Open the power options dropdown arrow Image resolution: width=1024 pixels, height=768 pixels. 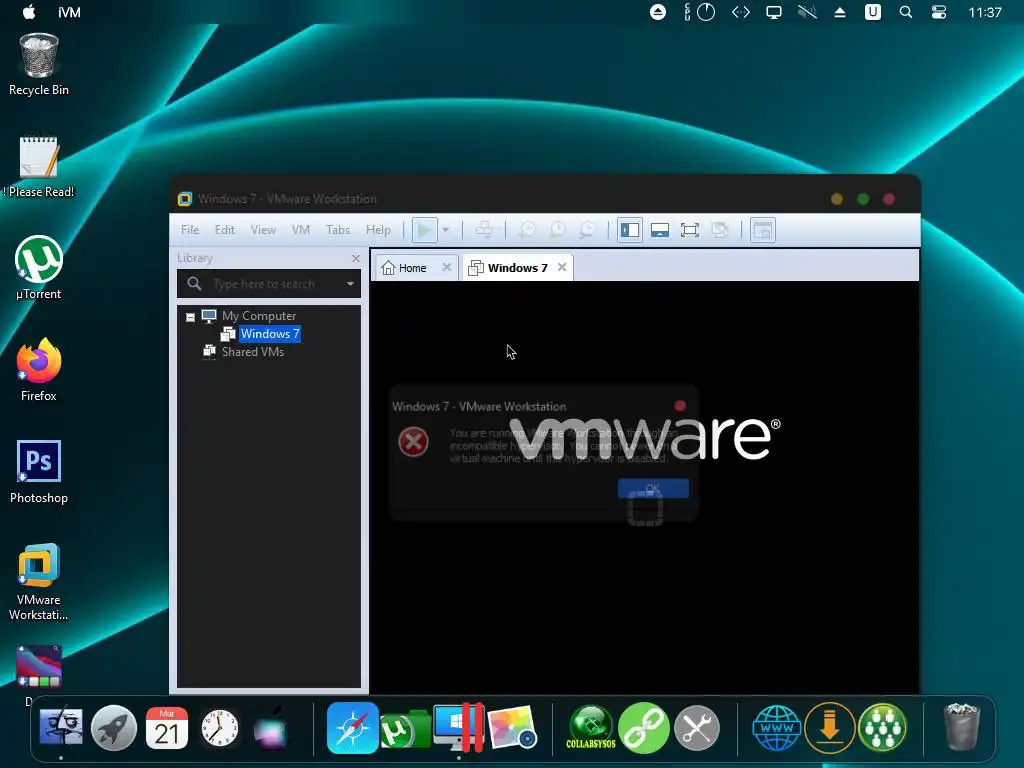pos(445,230)
